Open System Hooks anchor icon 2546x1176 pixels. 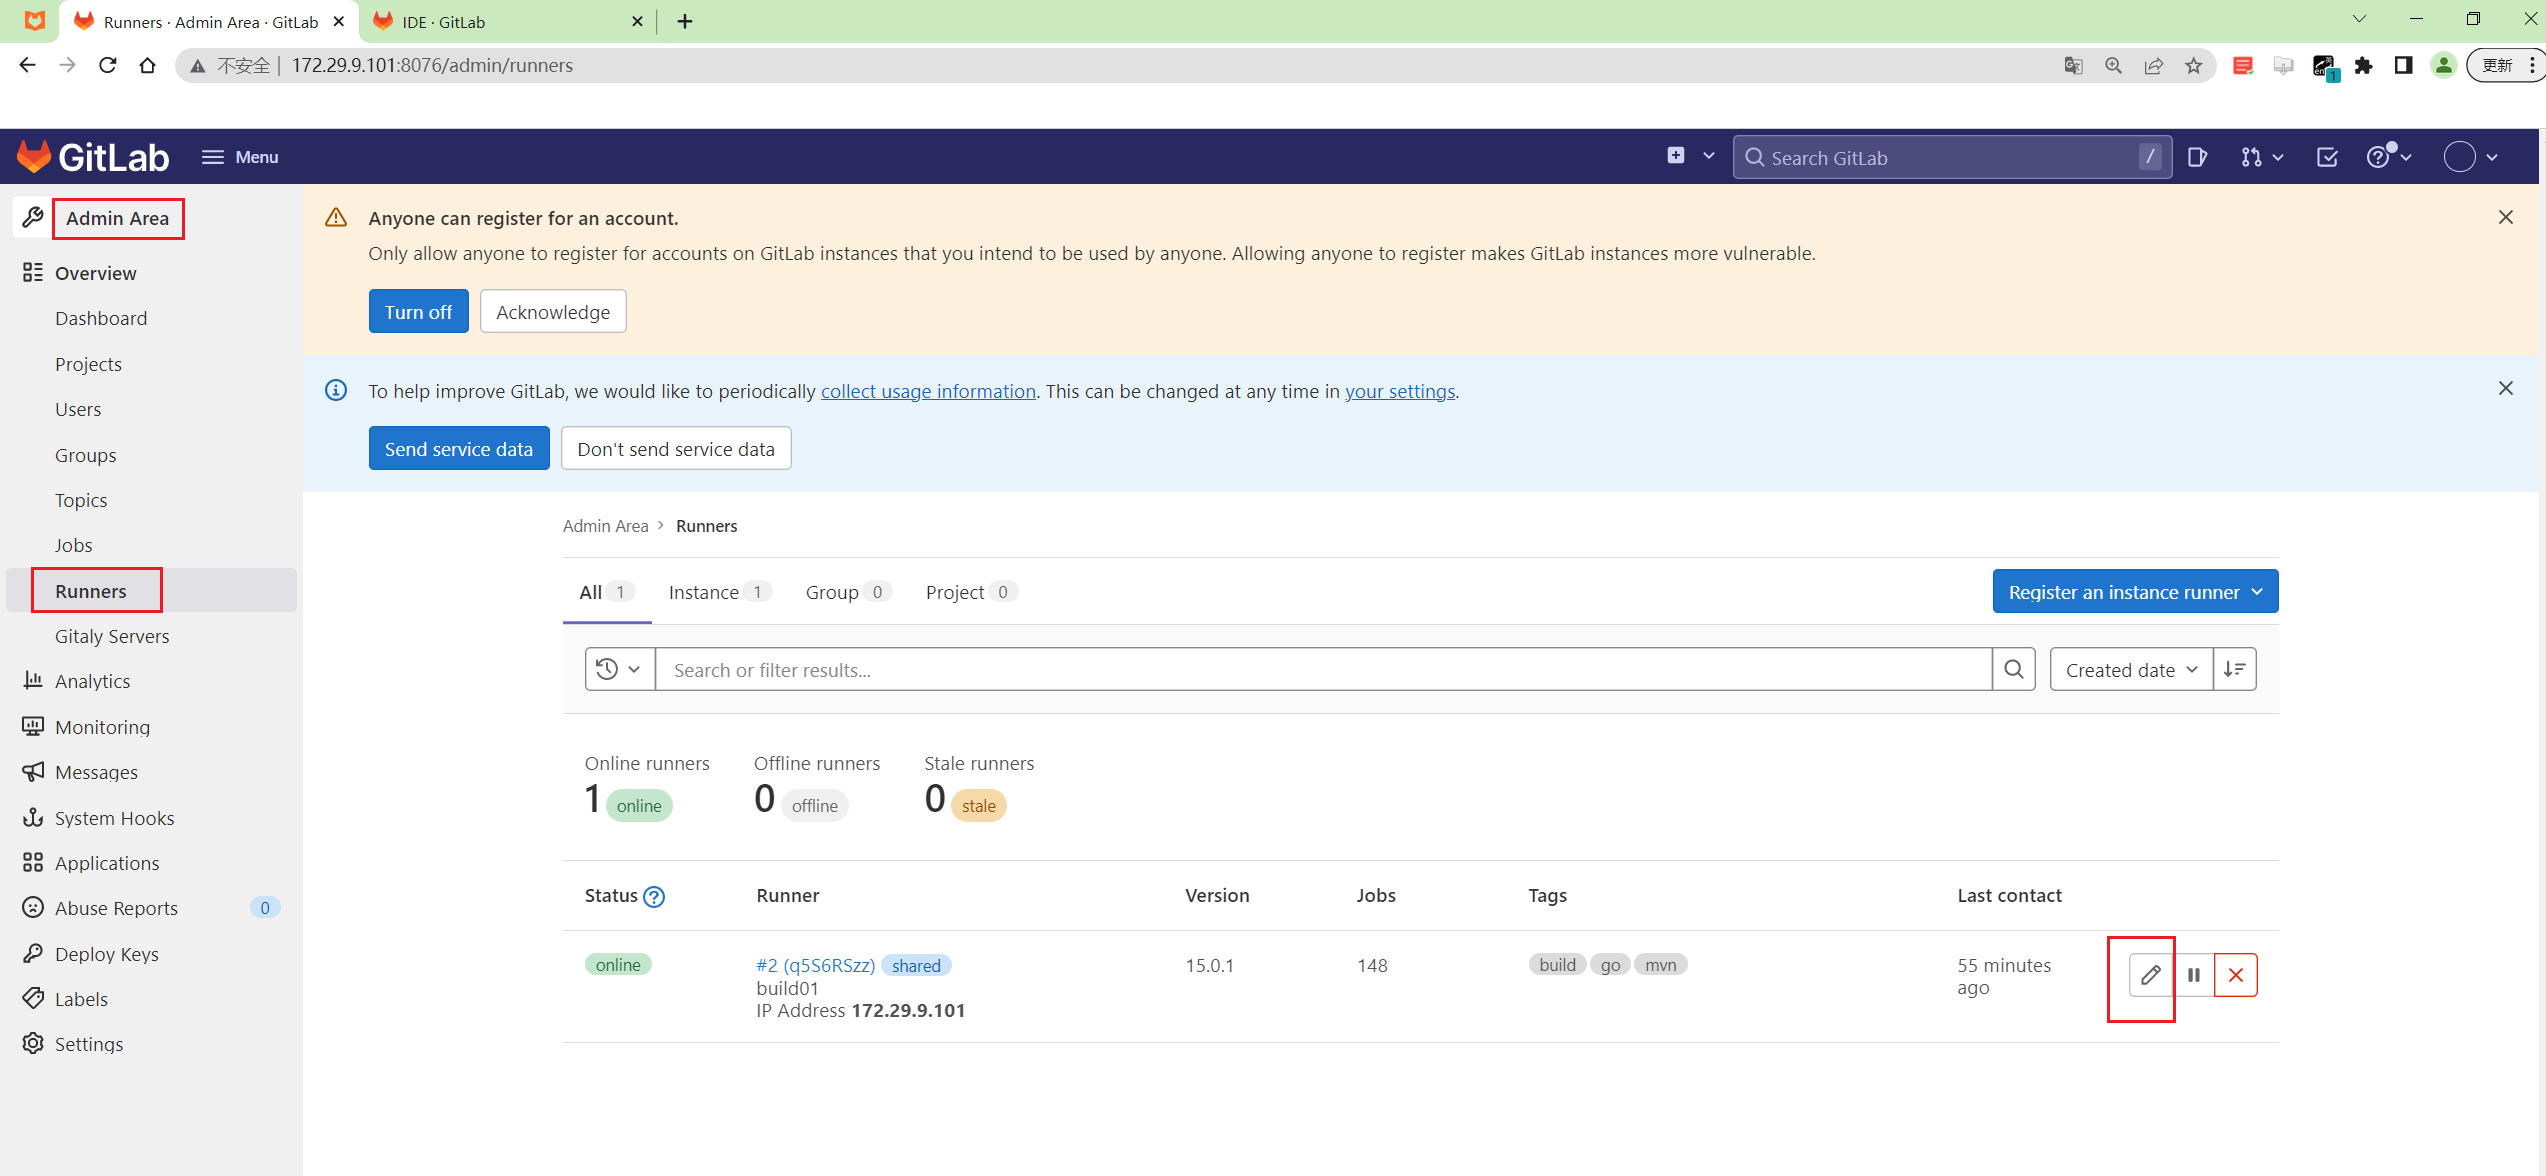coord(33,817)
